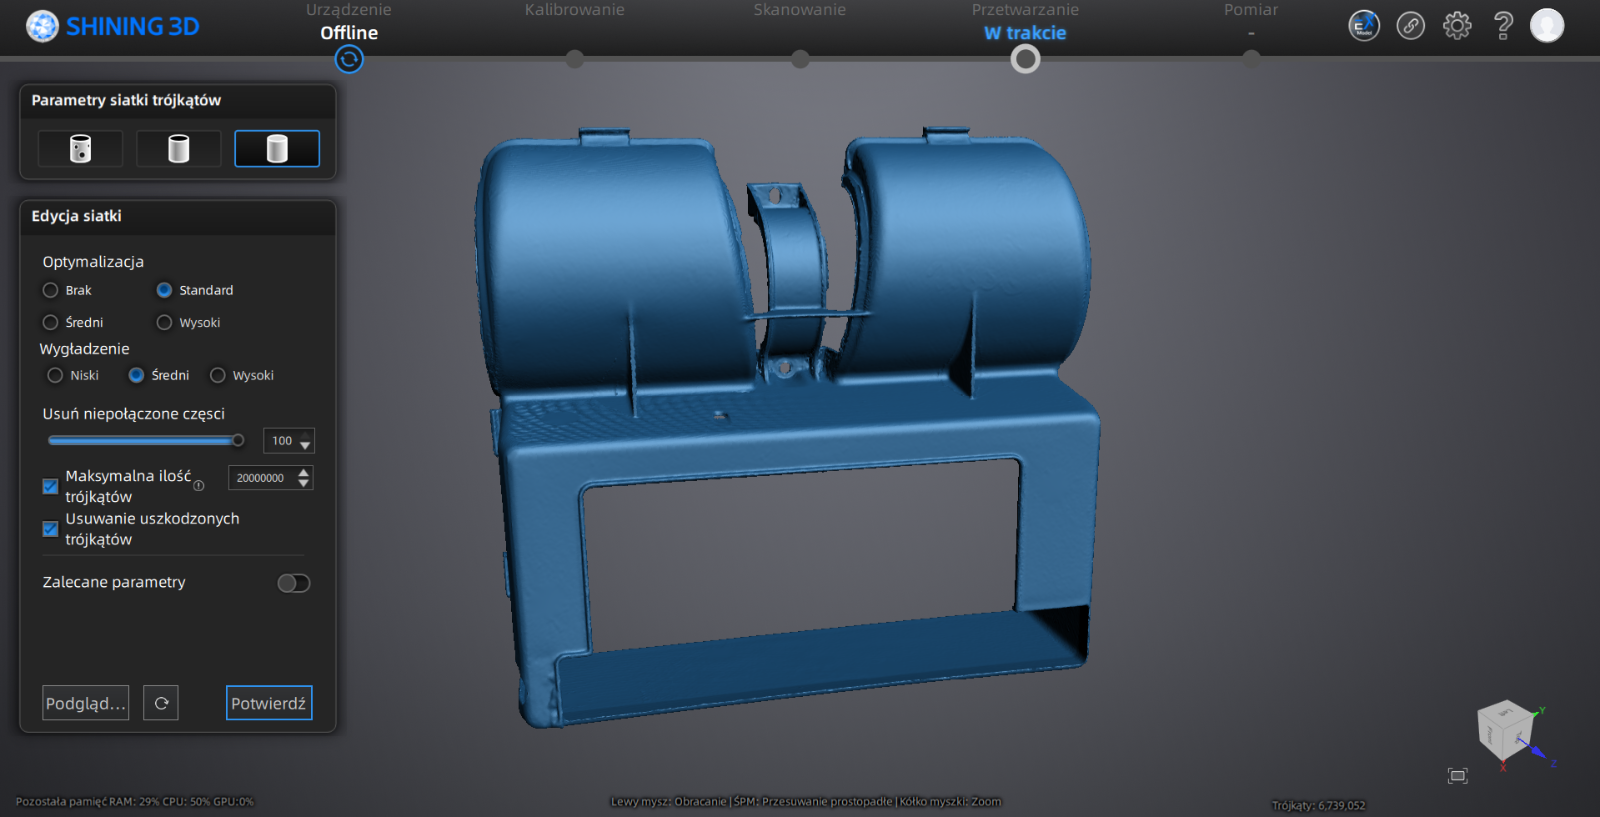The height and width of the screenshot is (817, 1600).
Task: Select the Wysoki optimization radio button
Action: click(165, 323)
